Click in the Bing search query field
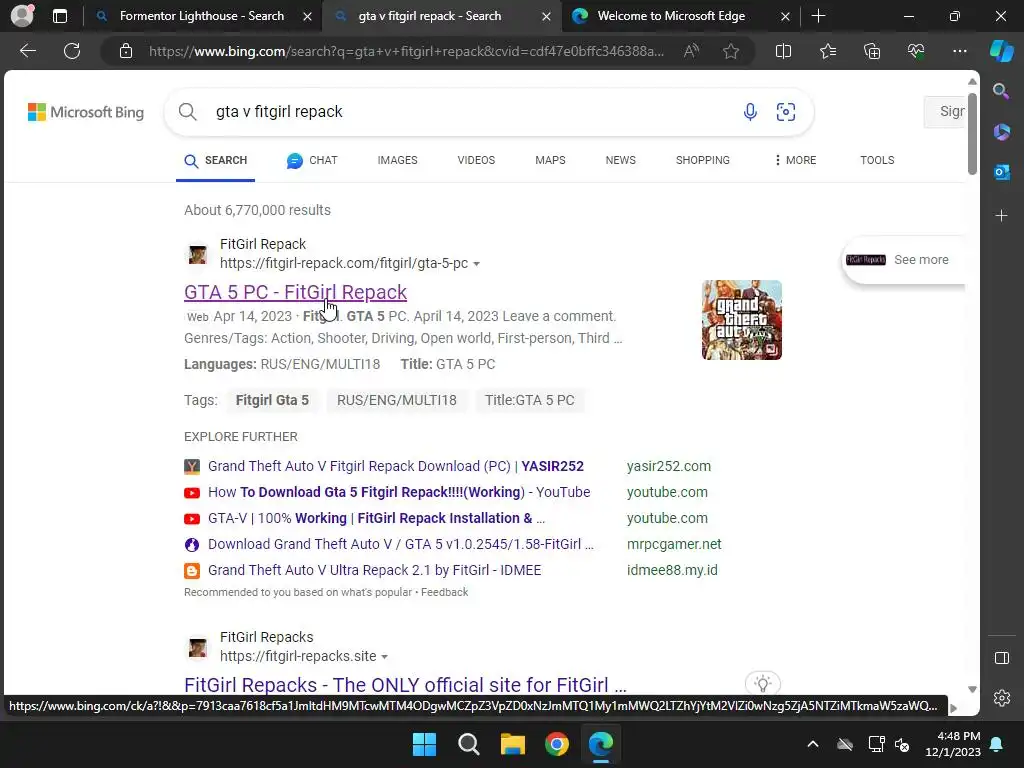Image resolution: width=1024 pixels, height=768 pixels. (470, 112)
